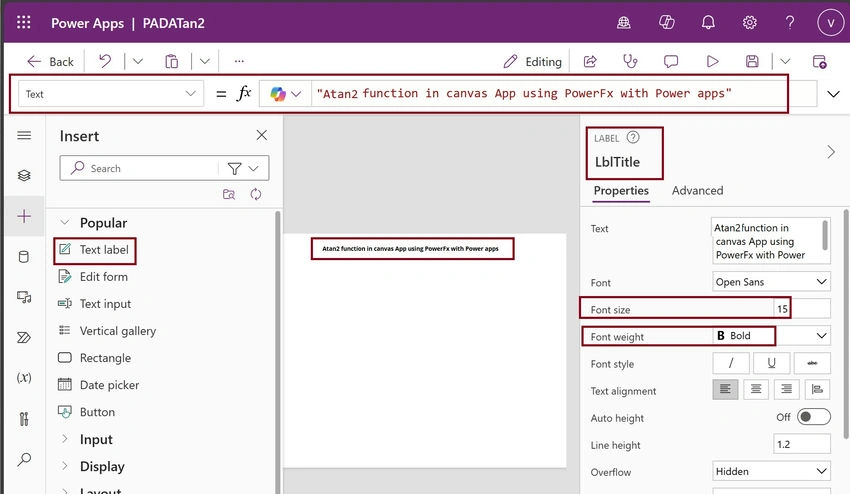Screen dimensions: 850x494
Task: Open the Text property selector dropdown
Action: [111, 94]
